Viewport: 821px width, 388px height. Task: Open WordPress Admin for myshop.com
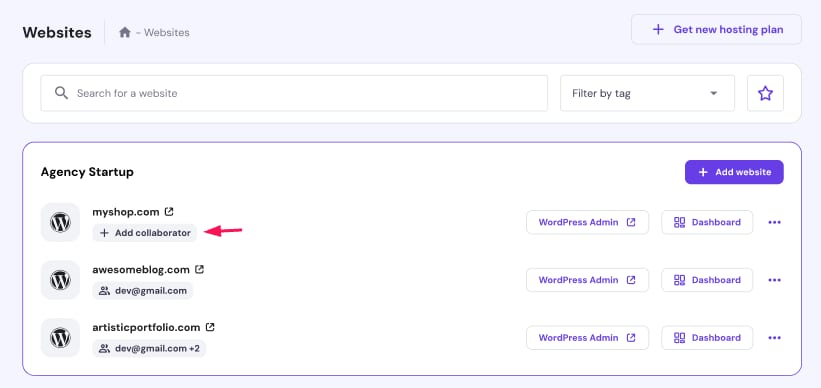(x=587, y=222)
